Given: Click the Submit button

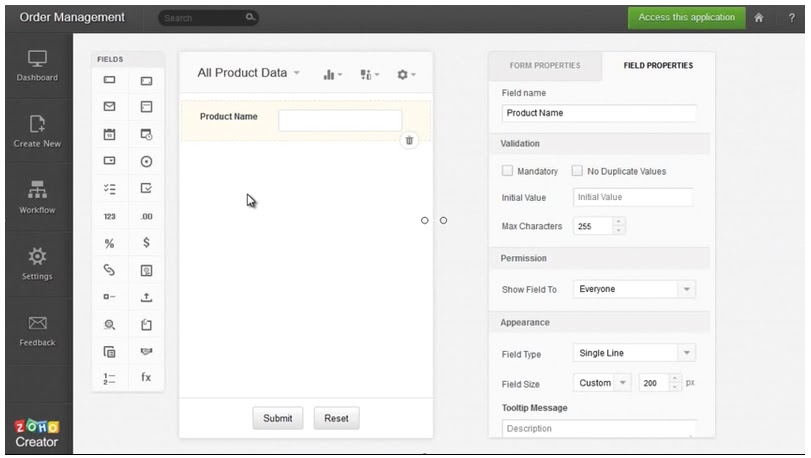Looking at the screenshot, I should (x=278, y=418).
